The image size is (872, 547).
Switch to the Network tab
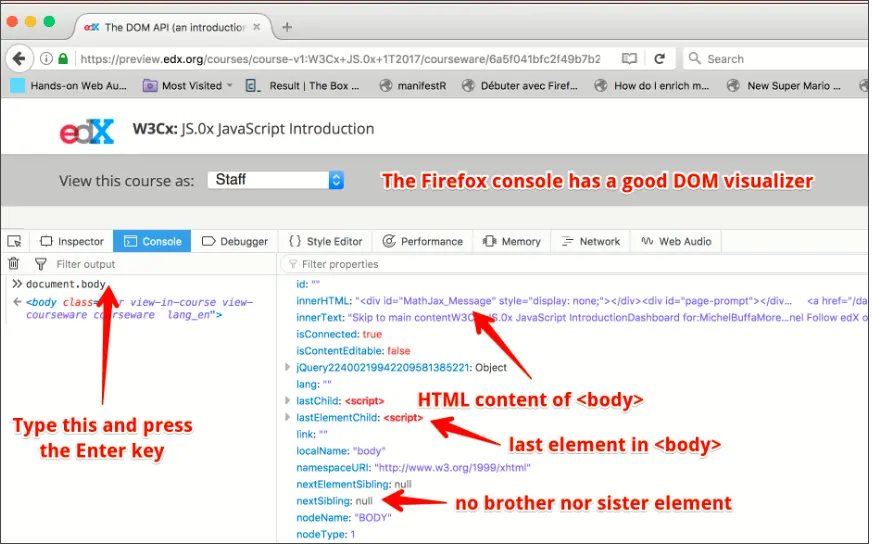[591, 241]
